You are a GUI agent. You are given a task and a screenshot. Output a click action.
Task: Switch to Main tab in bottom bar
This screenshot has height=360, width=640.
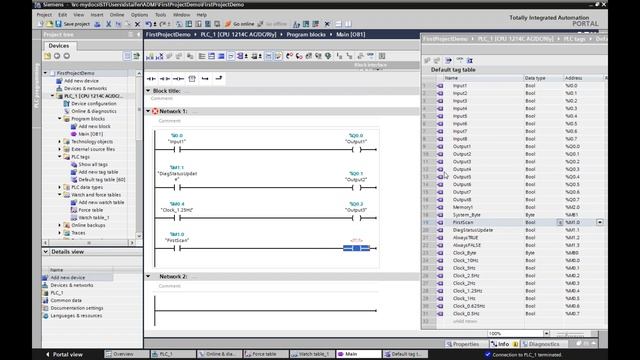[x=358, y=354]
